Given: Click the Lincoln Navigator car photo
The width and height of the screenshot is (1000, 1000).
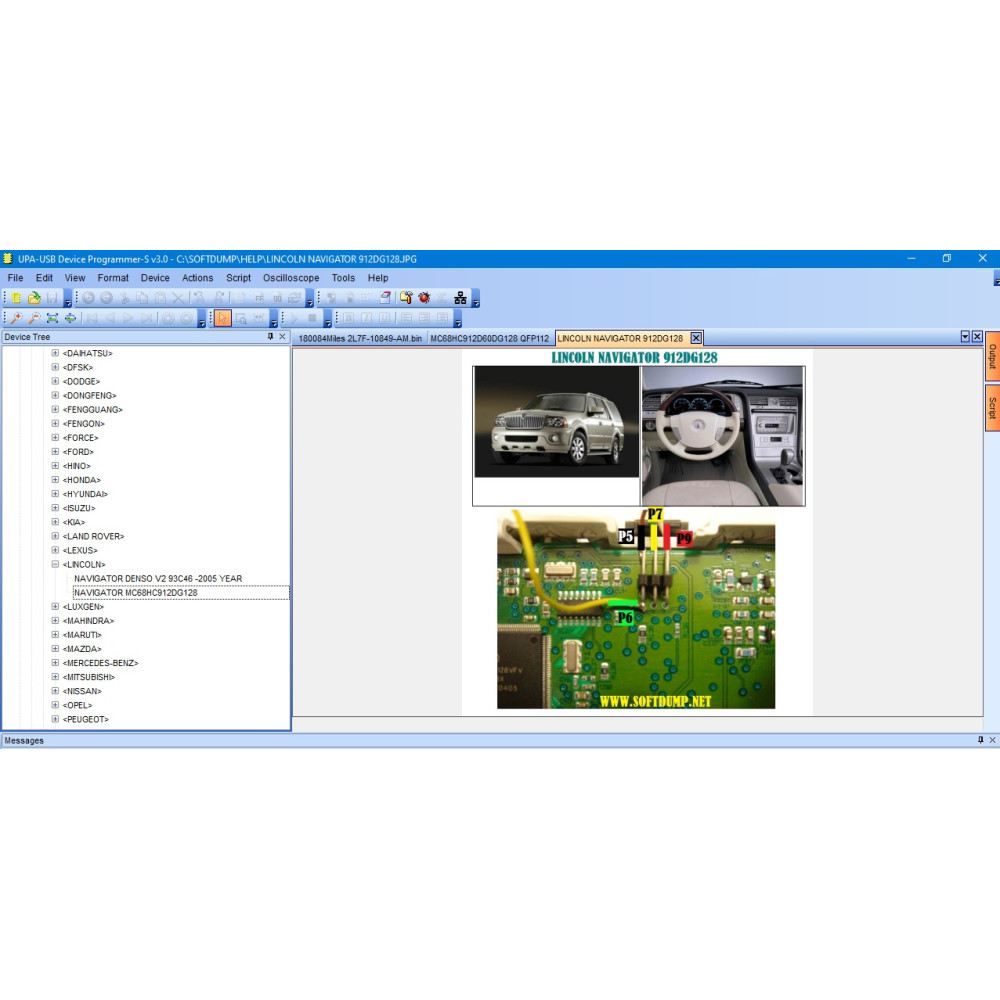Looking at the screenshot, I should (x=557, y=422).
